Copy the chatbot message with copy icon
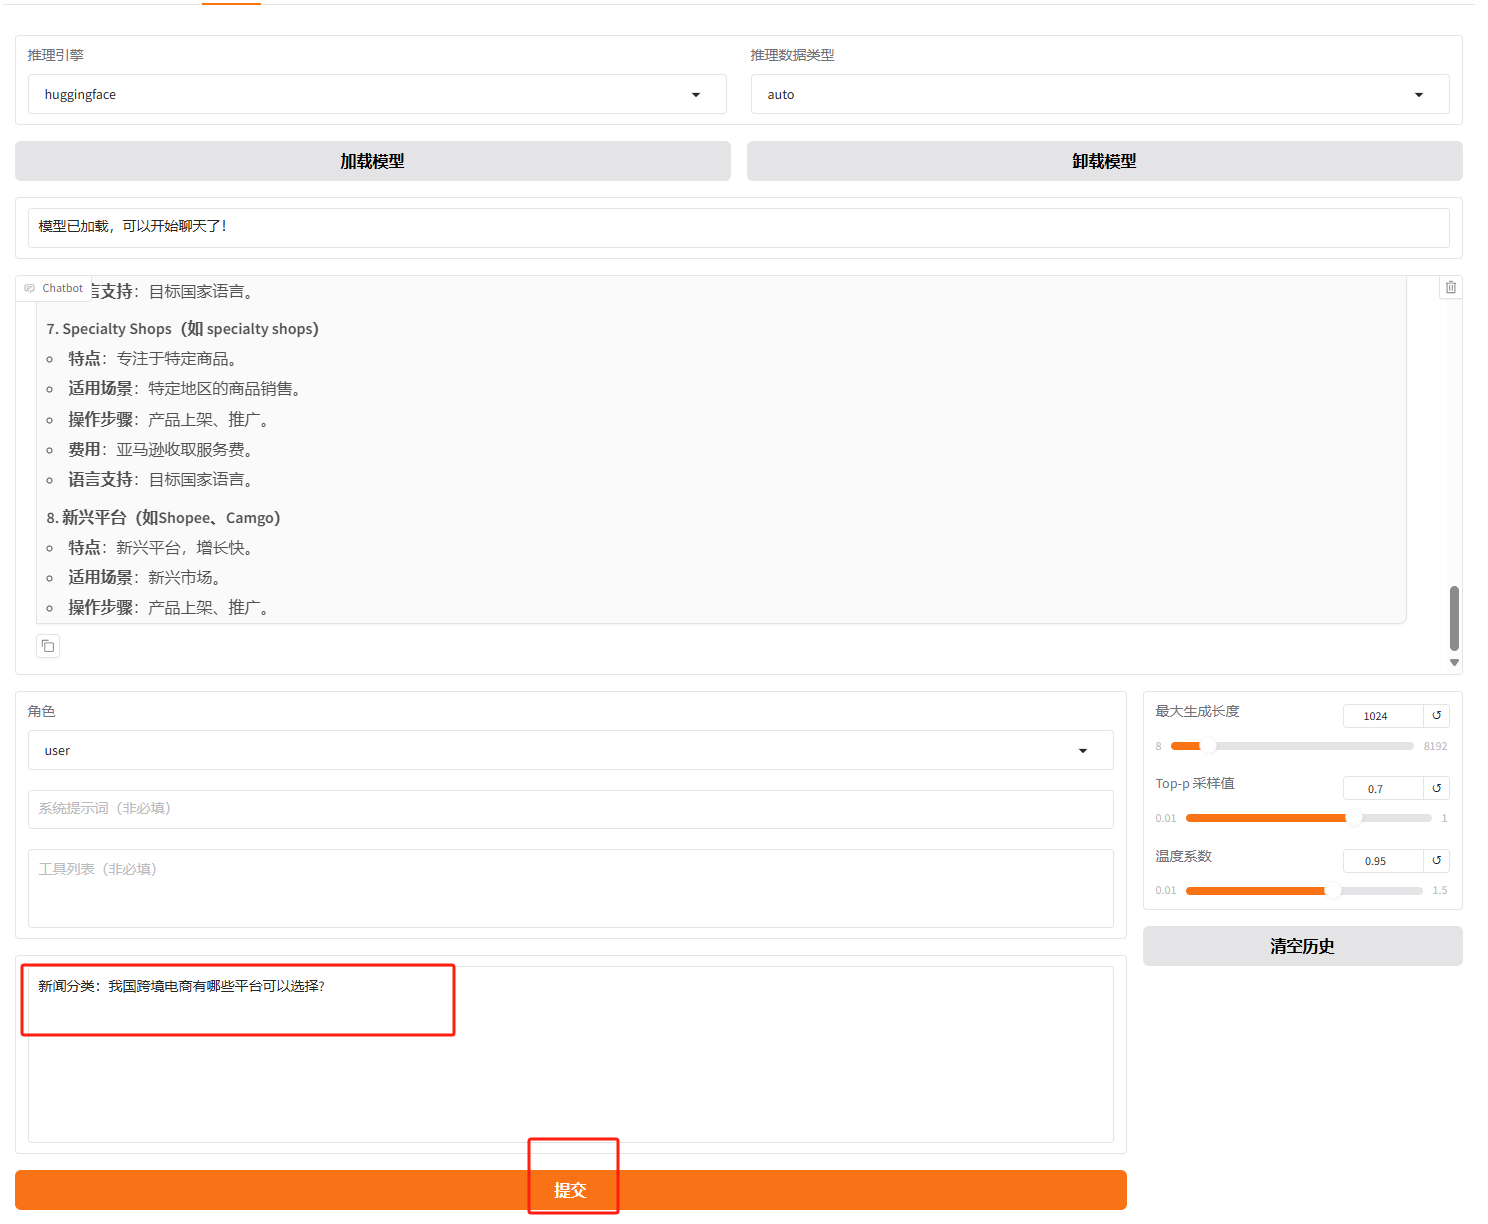The height and width of the screenshot is (1224, 1488). pos(48,646)
